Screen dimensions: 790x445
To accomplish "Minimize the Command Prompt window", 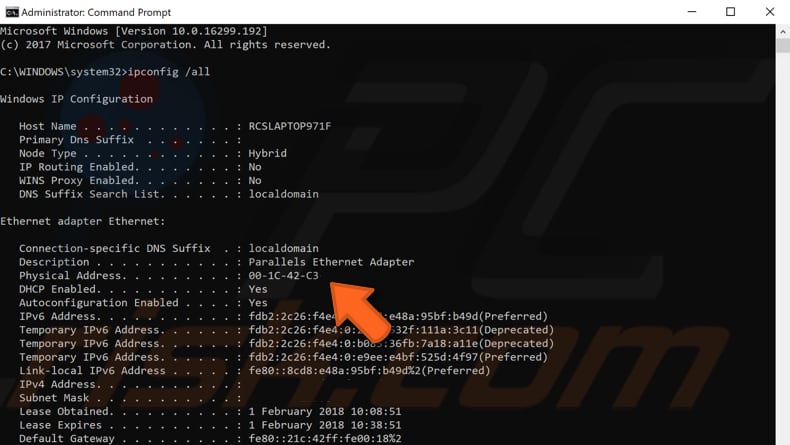I will (x=691, y=12).
